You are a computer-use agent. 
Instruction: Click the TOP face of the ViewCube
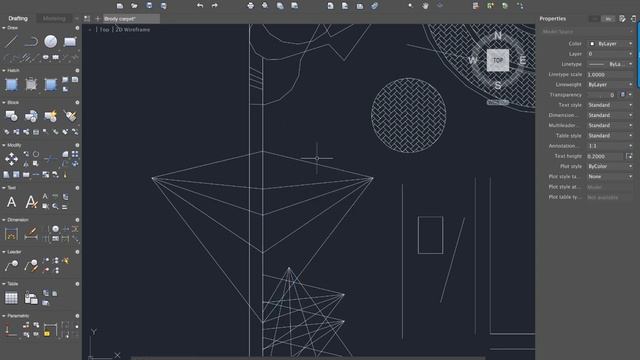tap(498, 60)
